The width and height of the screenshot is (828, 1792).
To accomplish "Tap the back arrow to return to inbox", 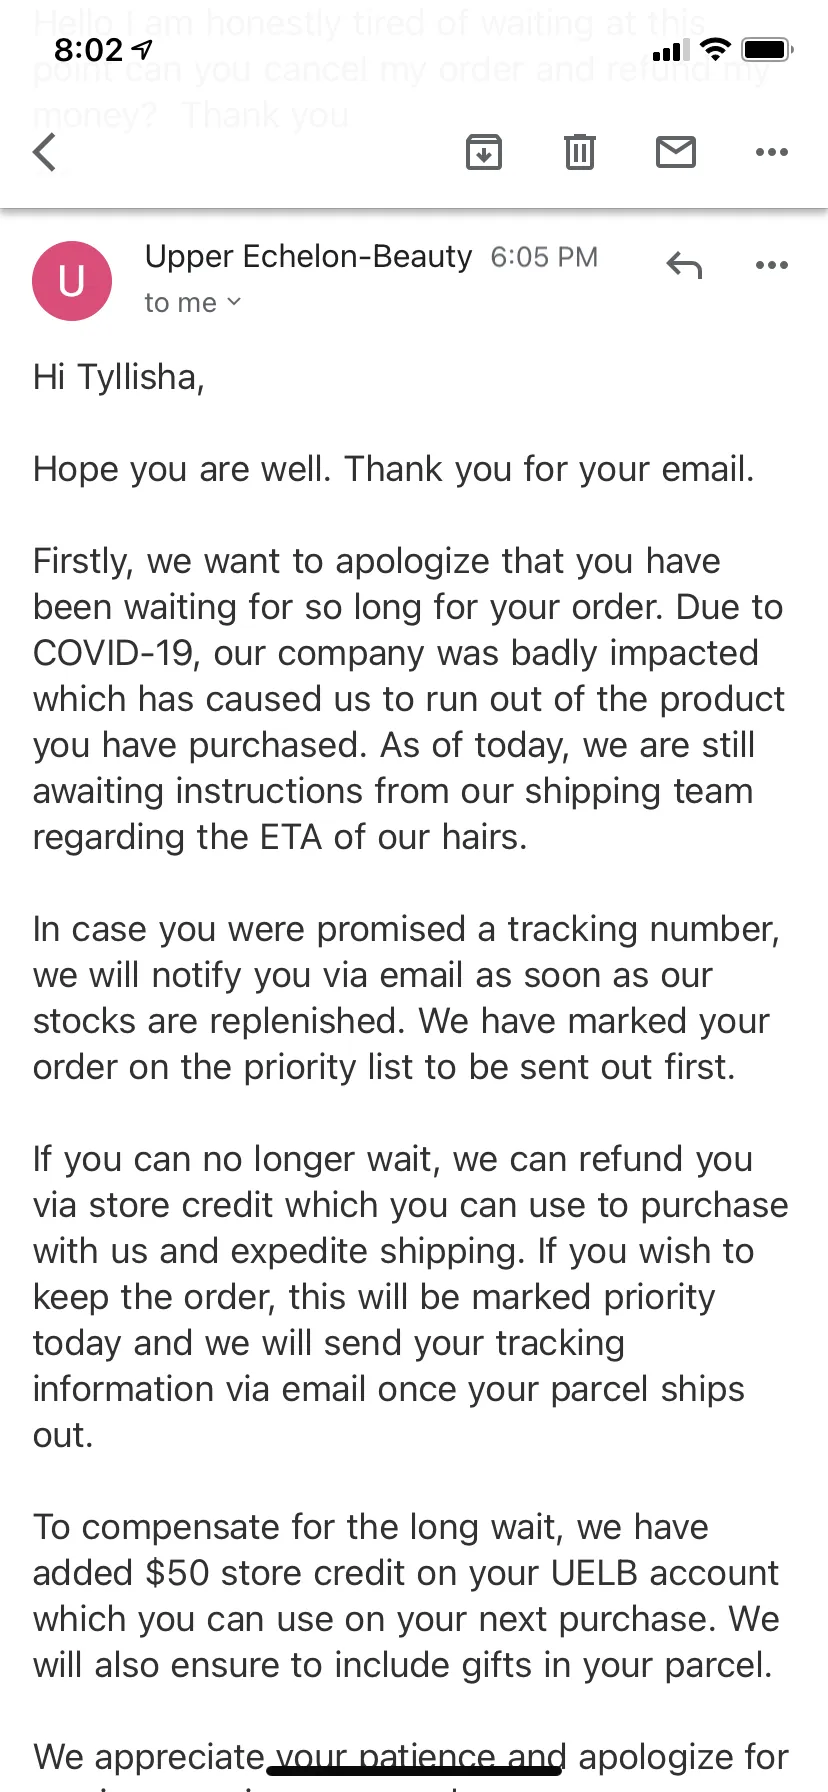I will coord(44,153).
